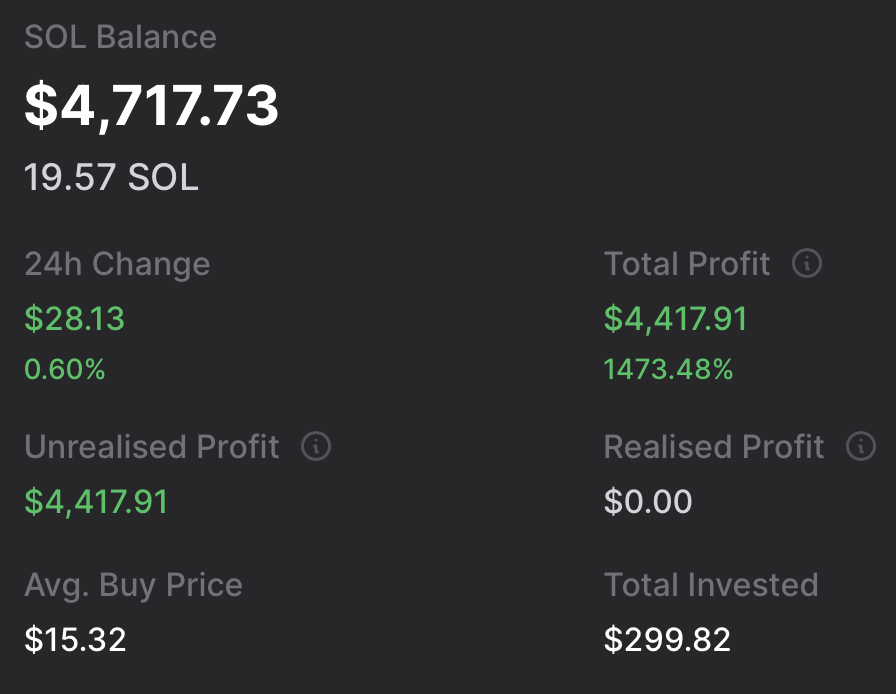Click the Total Profit info icon
896x694 pixels.
tap(806, 264)
